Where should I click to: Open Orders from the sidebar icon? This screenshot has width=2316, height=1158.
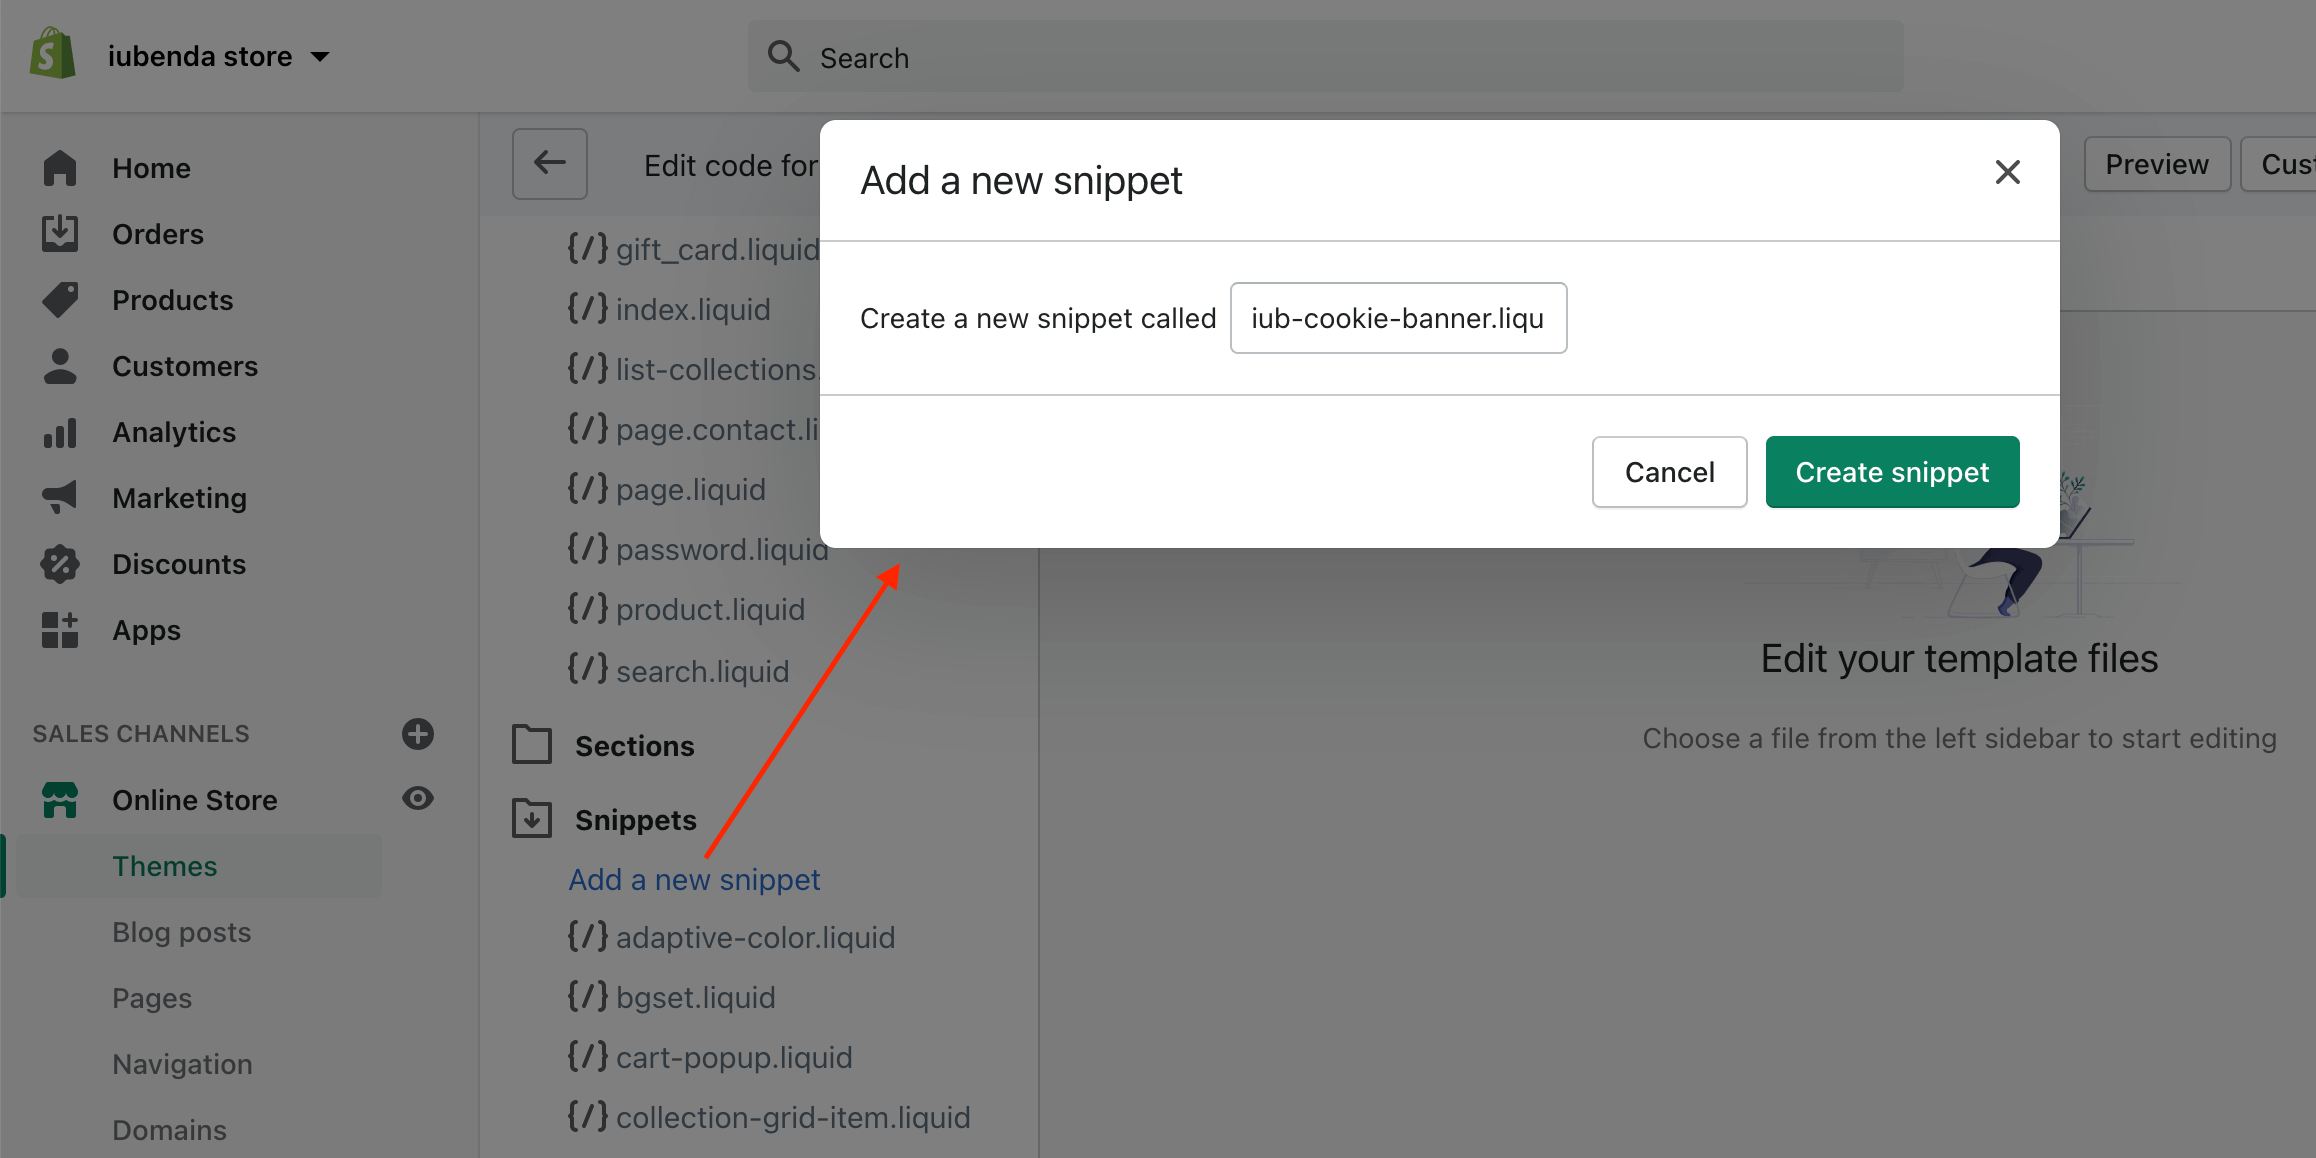(x=60, y=233)
